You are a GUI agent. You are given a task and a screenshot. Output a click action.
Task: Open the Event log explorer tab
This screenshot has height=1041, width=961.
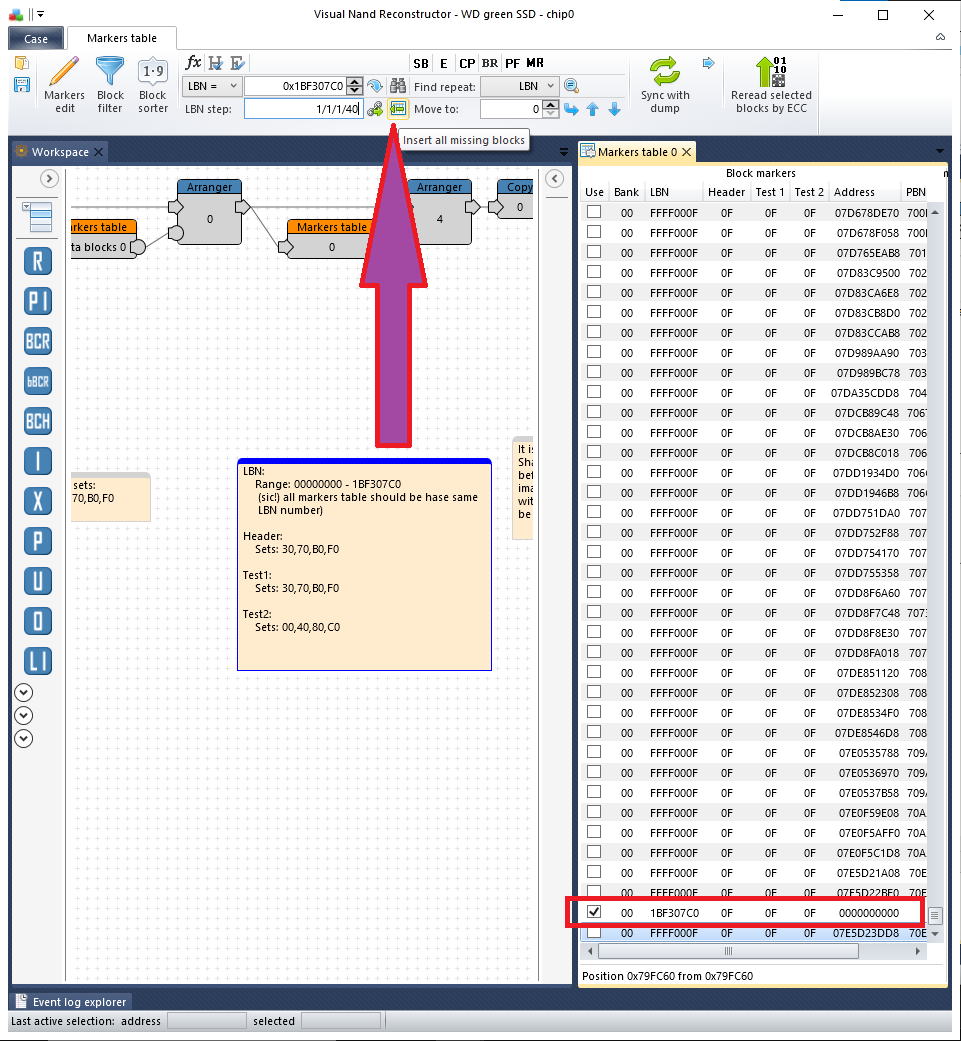(72, 1002)
